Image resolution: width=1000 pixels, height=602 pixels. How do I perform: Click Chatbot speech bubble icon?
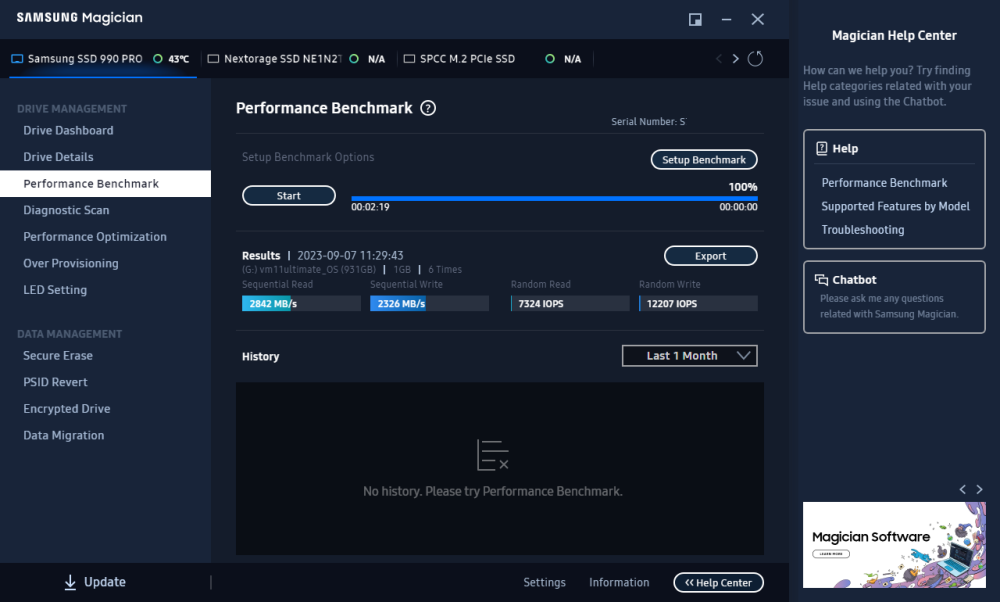pos(821,279)
